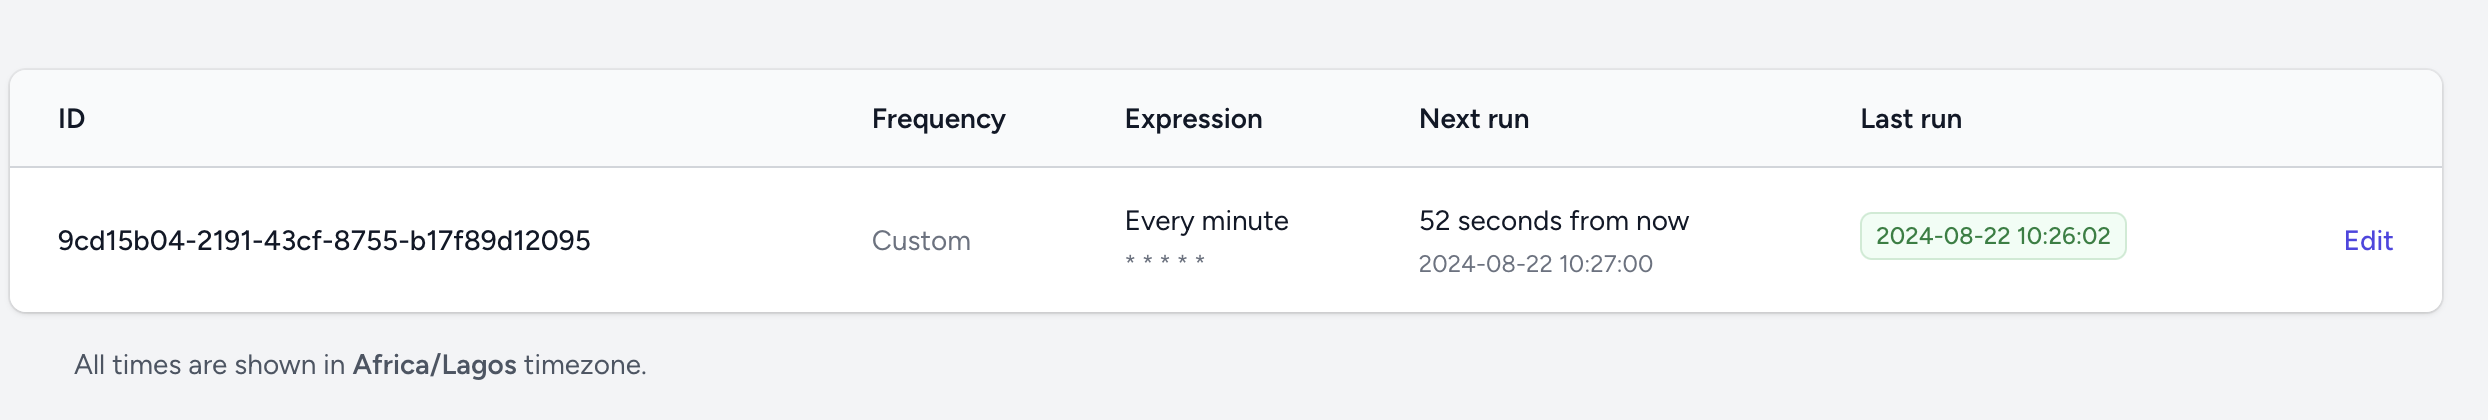Click the 10:26:02 time in last run badge
The height and width of the screenshot is (420, 2488).
pos(2063,236)
